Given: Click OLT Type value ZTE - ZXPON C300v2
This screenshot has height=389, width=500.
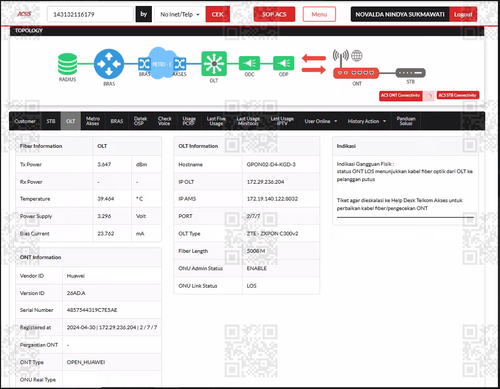Looking at the screenshot, I should 272,233.
